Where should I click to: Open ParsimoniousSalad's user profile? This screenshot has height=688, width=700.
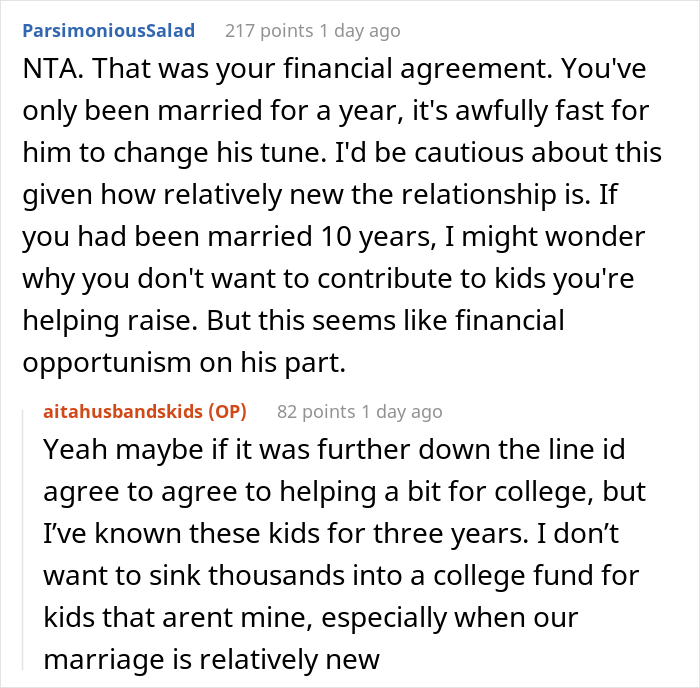(108, 31)
